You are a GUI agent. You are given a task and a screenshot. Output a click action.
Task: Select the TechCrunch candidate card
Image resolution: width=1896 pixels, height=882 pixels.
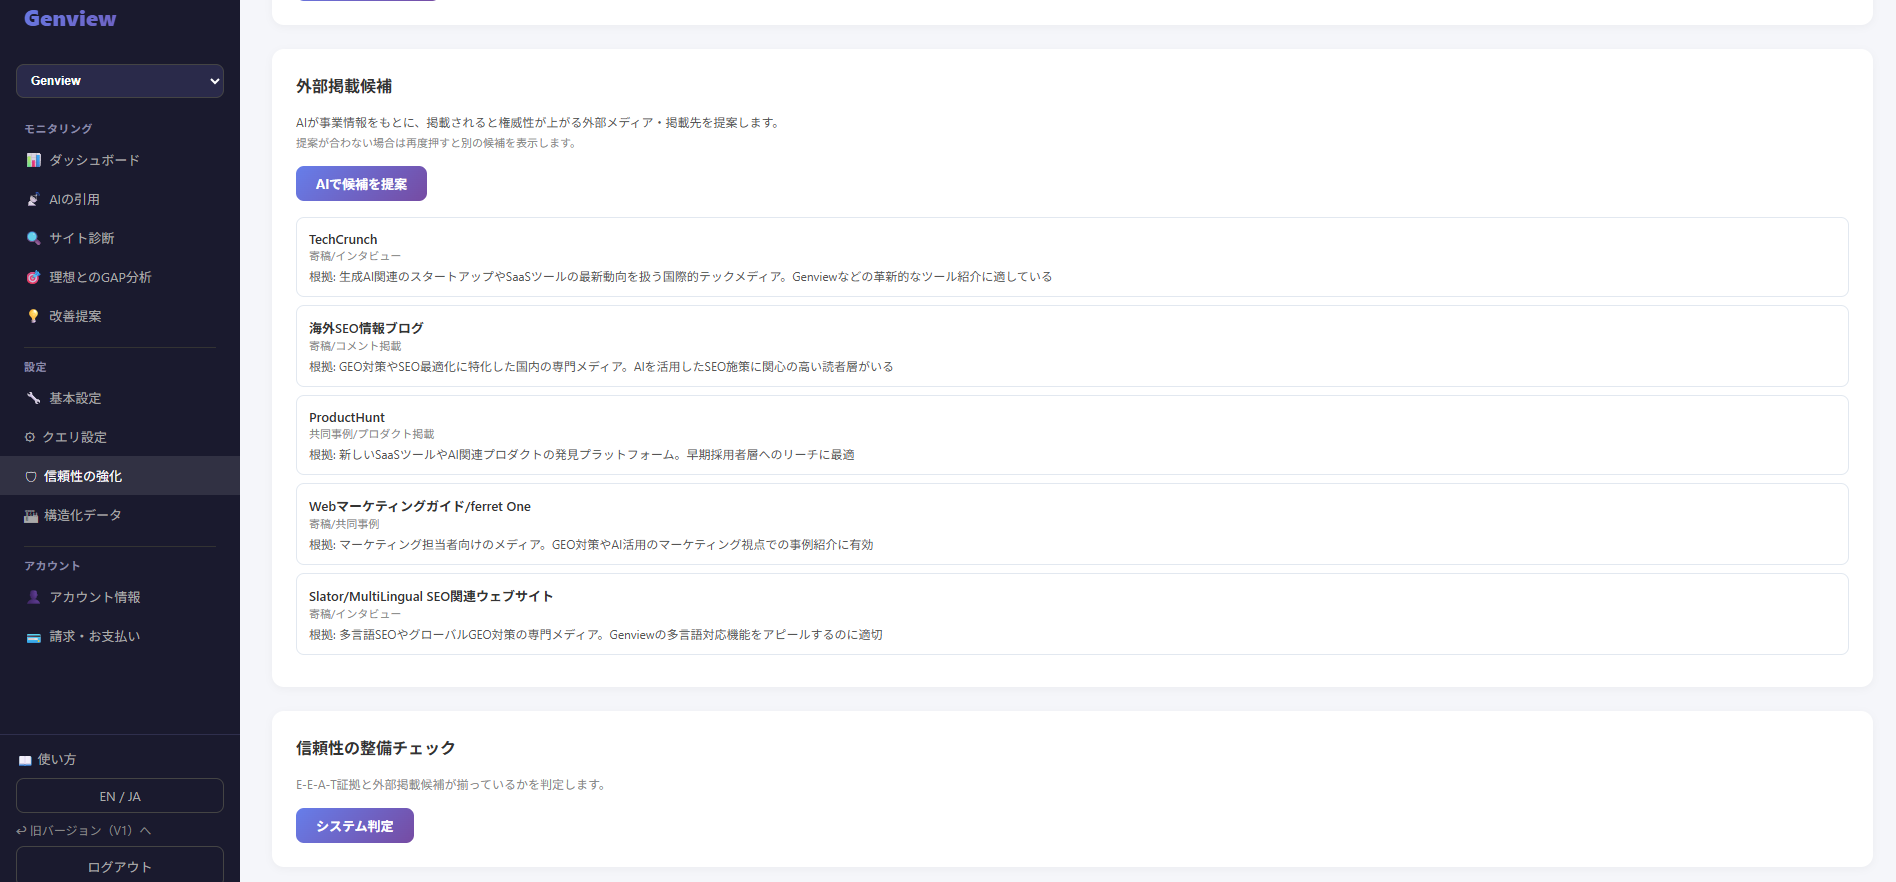pos(1072,257)
